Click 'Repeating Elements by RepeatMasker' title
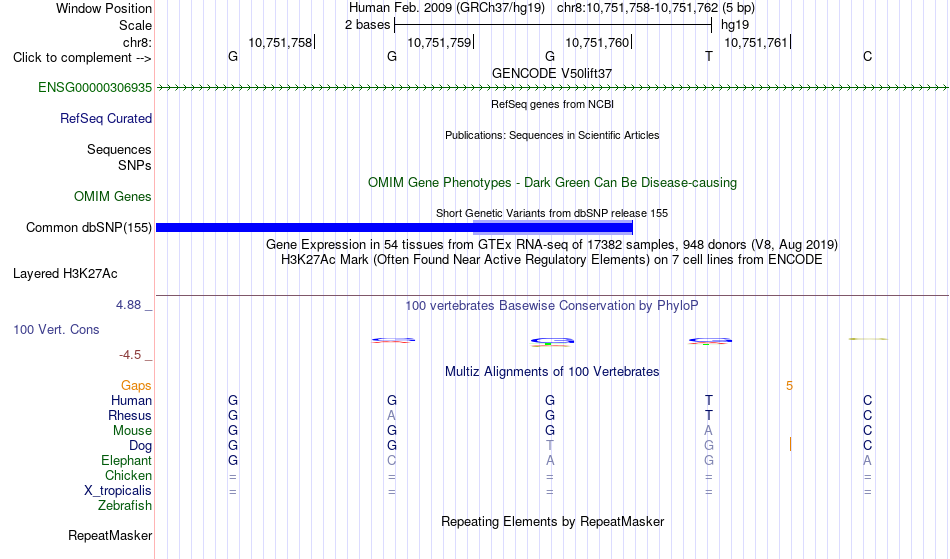Viewport: 950px width, 559px height. pyautogui.click(x=552, y=522)
